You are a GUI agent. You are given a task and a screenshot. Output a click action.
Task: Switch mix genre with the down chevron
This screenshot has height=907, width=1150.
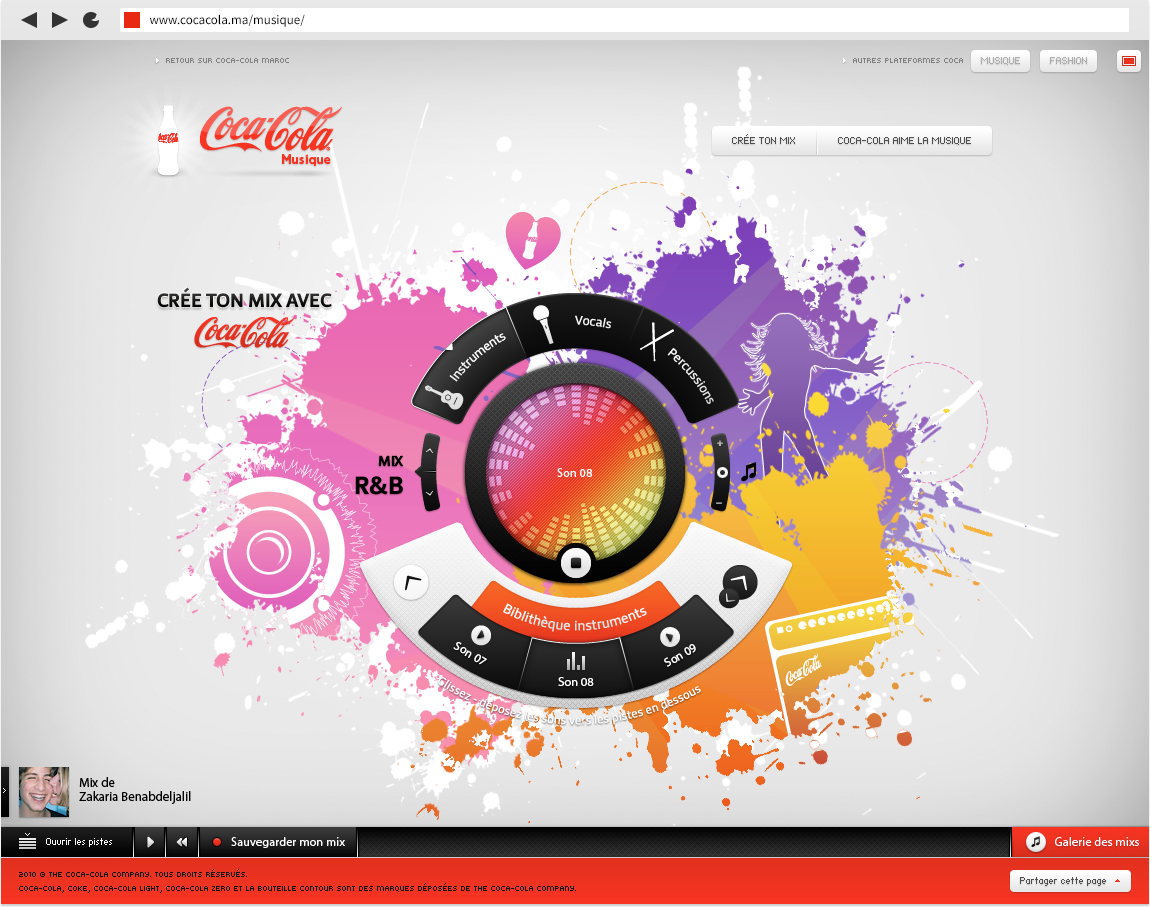[x=430, y=493]
